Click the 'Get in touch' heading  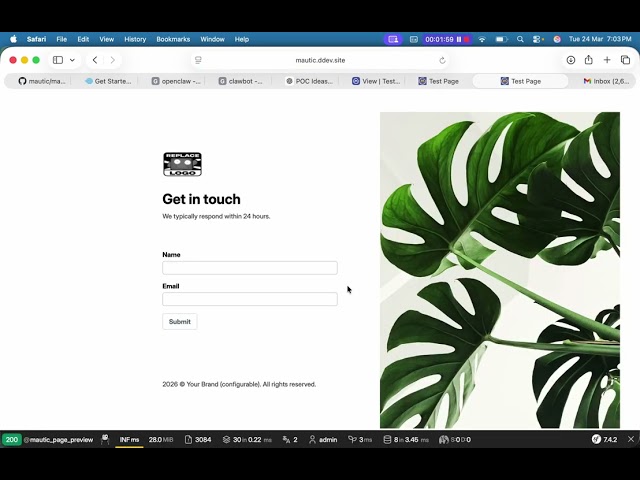(x=202, y=199)
